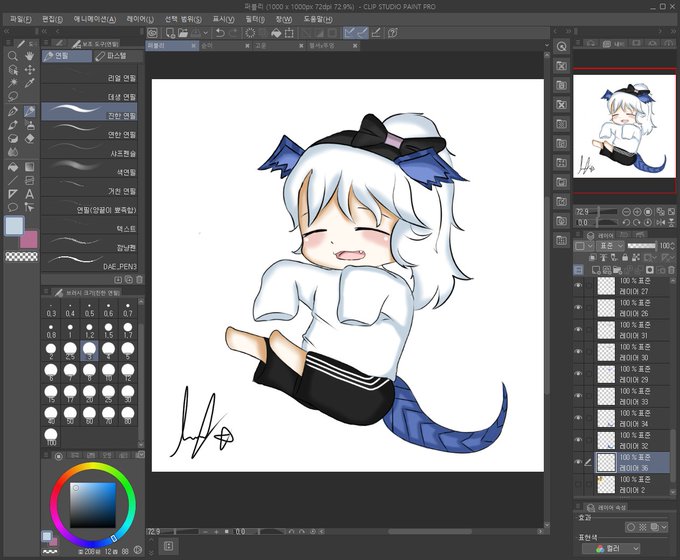
Task: Hide layer 레이어 31 using its eye
Action: 578,330
